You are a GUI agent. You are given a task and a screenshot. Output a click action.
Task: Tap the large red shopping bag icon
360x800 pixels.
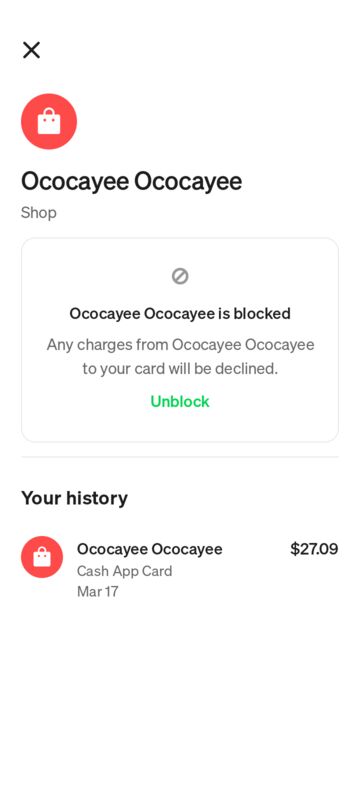[49, 121]
